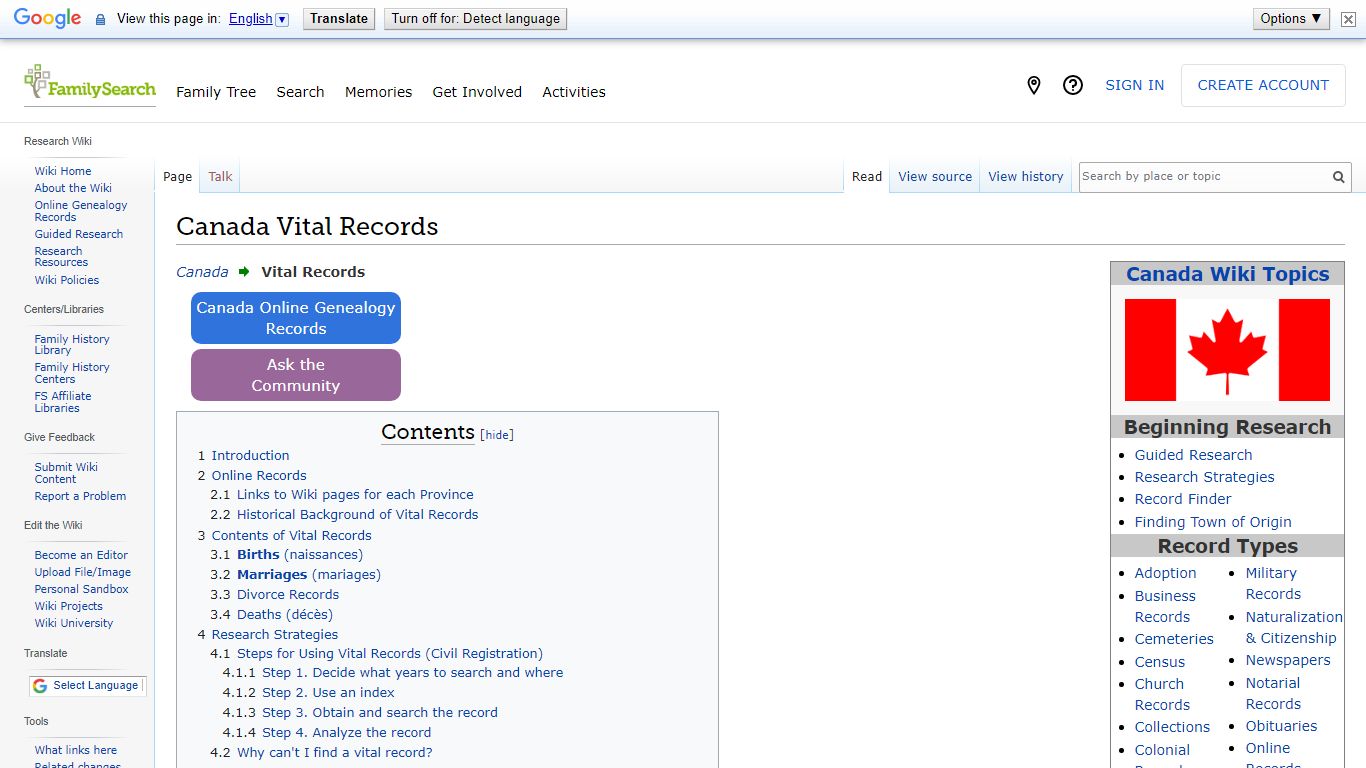The height and width of the screenshot is (768, 1366).
Task: Open Research Resources sidebar link
Action: tap(61, 257)
